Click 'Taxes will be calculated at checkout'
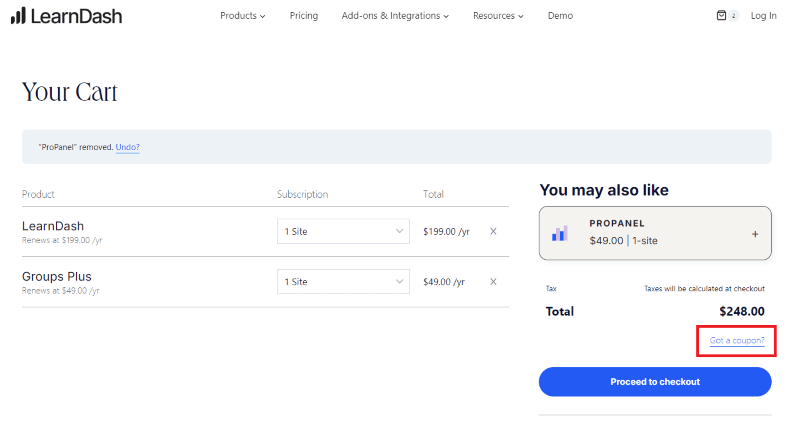This screenshot has height=422, width=800. point(704,289)
